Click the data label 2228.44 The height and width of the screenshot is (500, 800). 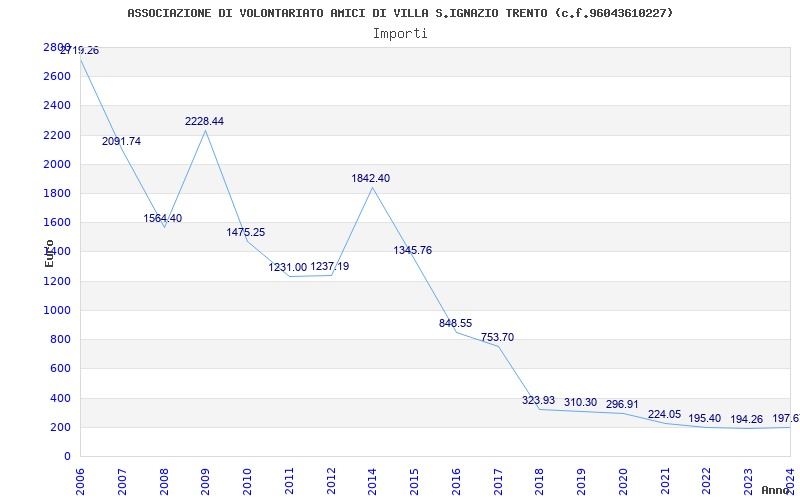(204, 121)
